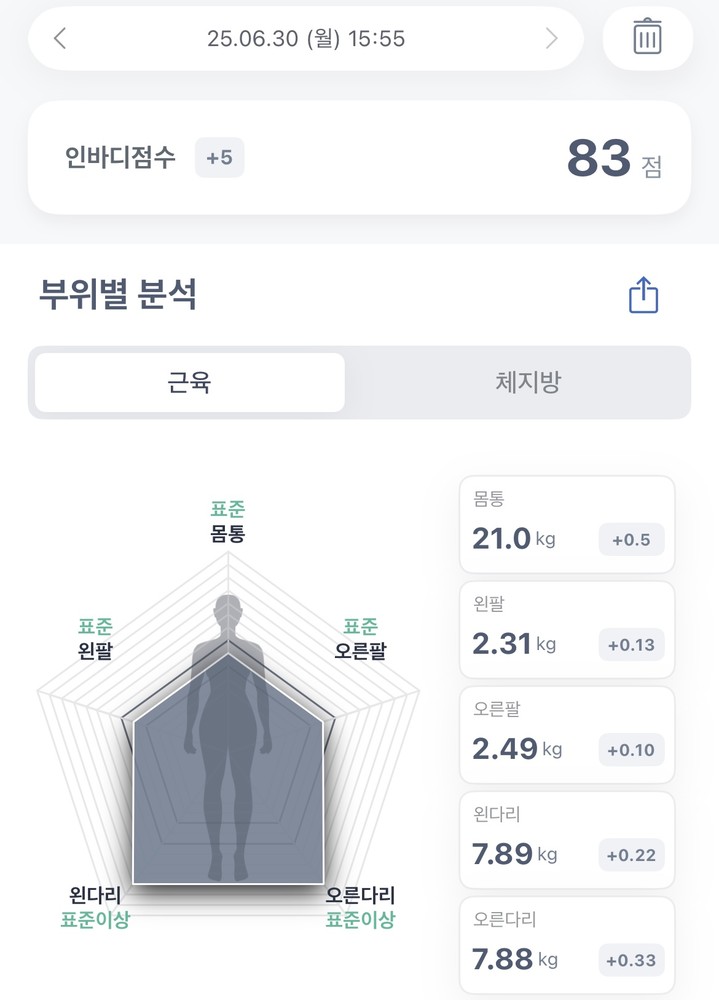Viewport: 719px width, 1000px height.
Task: Switch to the 체지방 tab
Action: (527, 382)
